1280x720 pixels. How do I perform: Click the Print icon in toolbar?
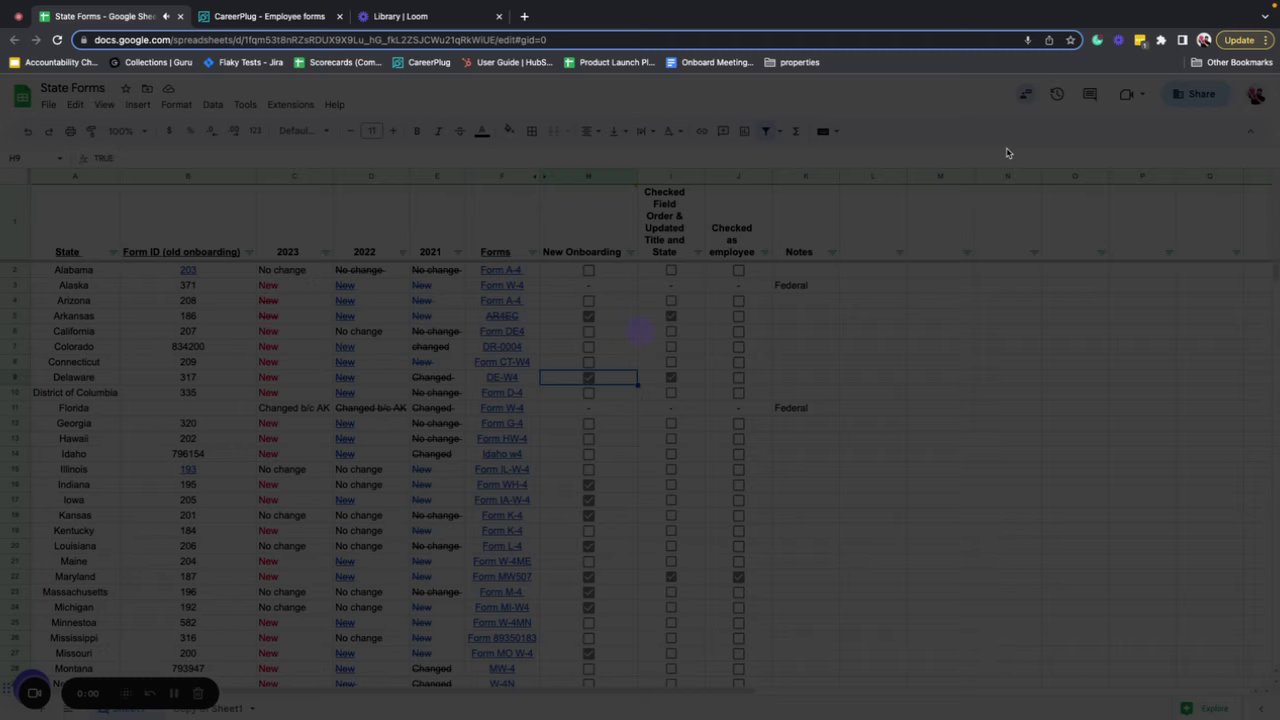(70, 131)
